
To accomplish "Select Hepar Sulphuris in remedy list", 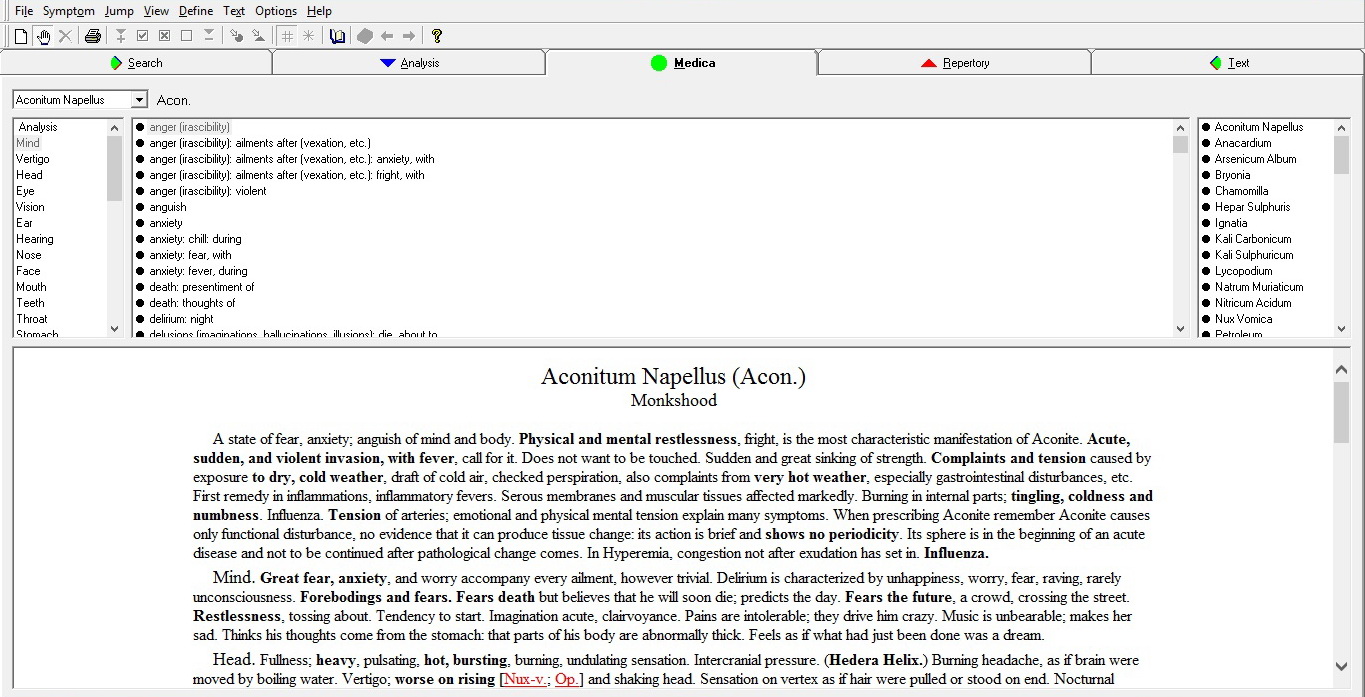I will 1252,207.
